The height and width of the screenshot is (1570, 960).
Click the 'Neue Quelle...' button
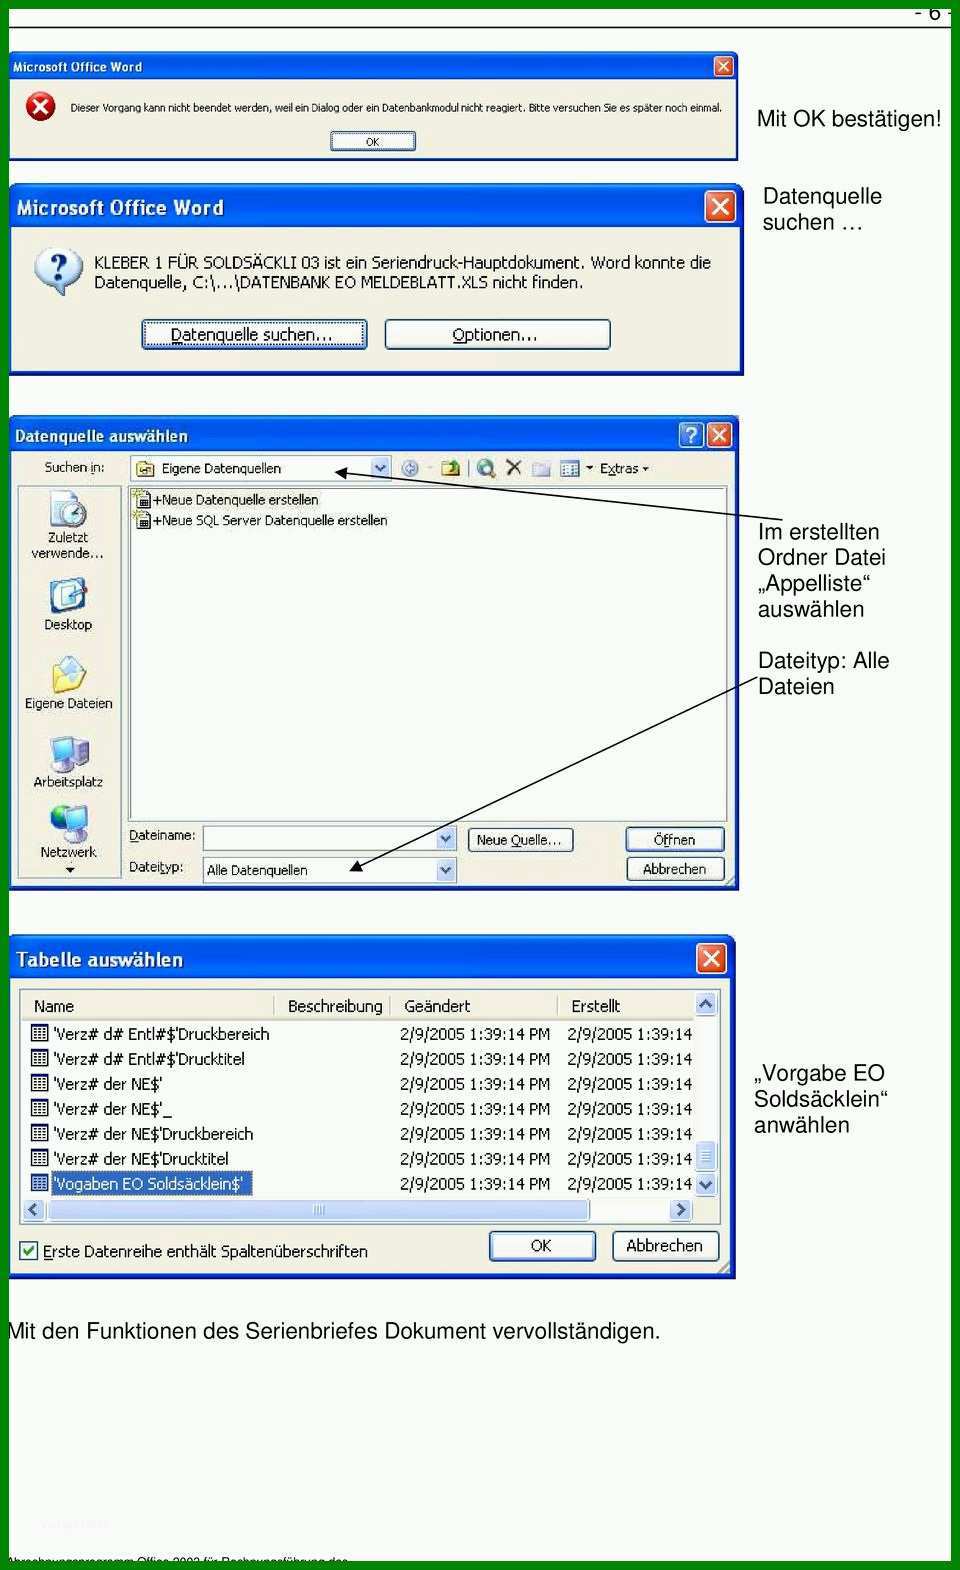pyautogui.click(x=520, y=840)
